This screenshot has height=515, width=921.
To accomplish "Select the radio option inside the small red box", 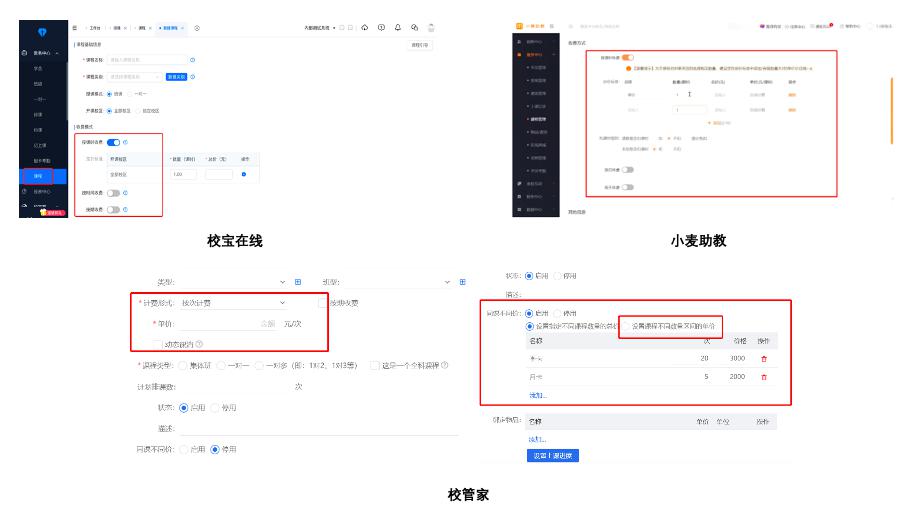I will (626, 326).
